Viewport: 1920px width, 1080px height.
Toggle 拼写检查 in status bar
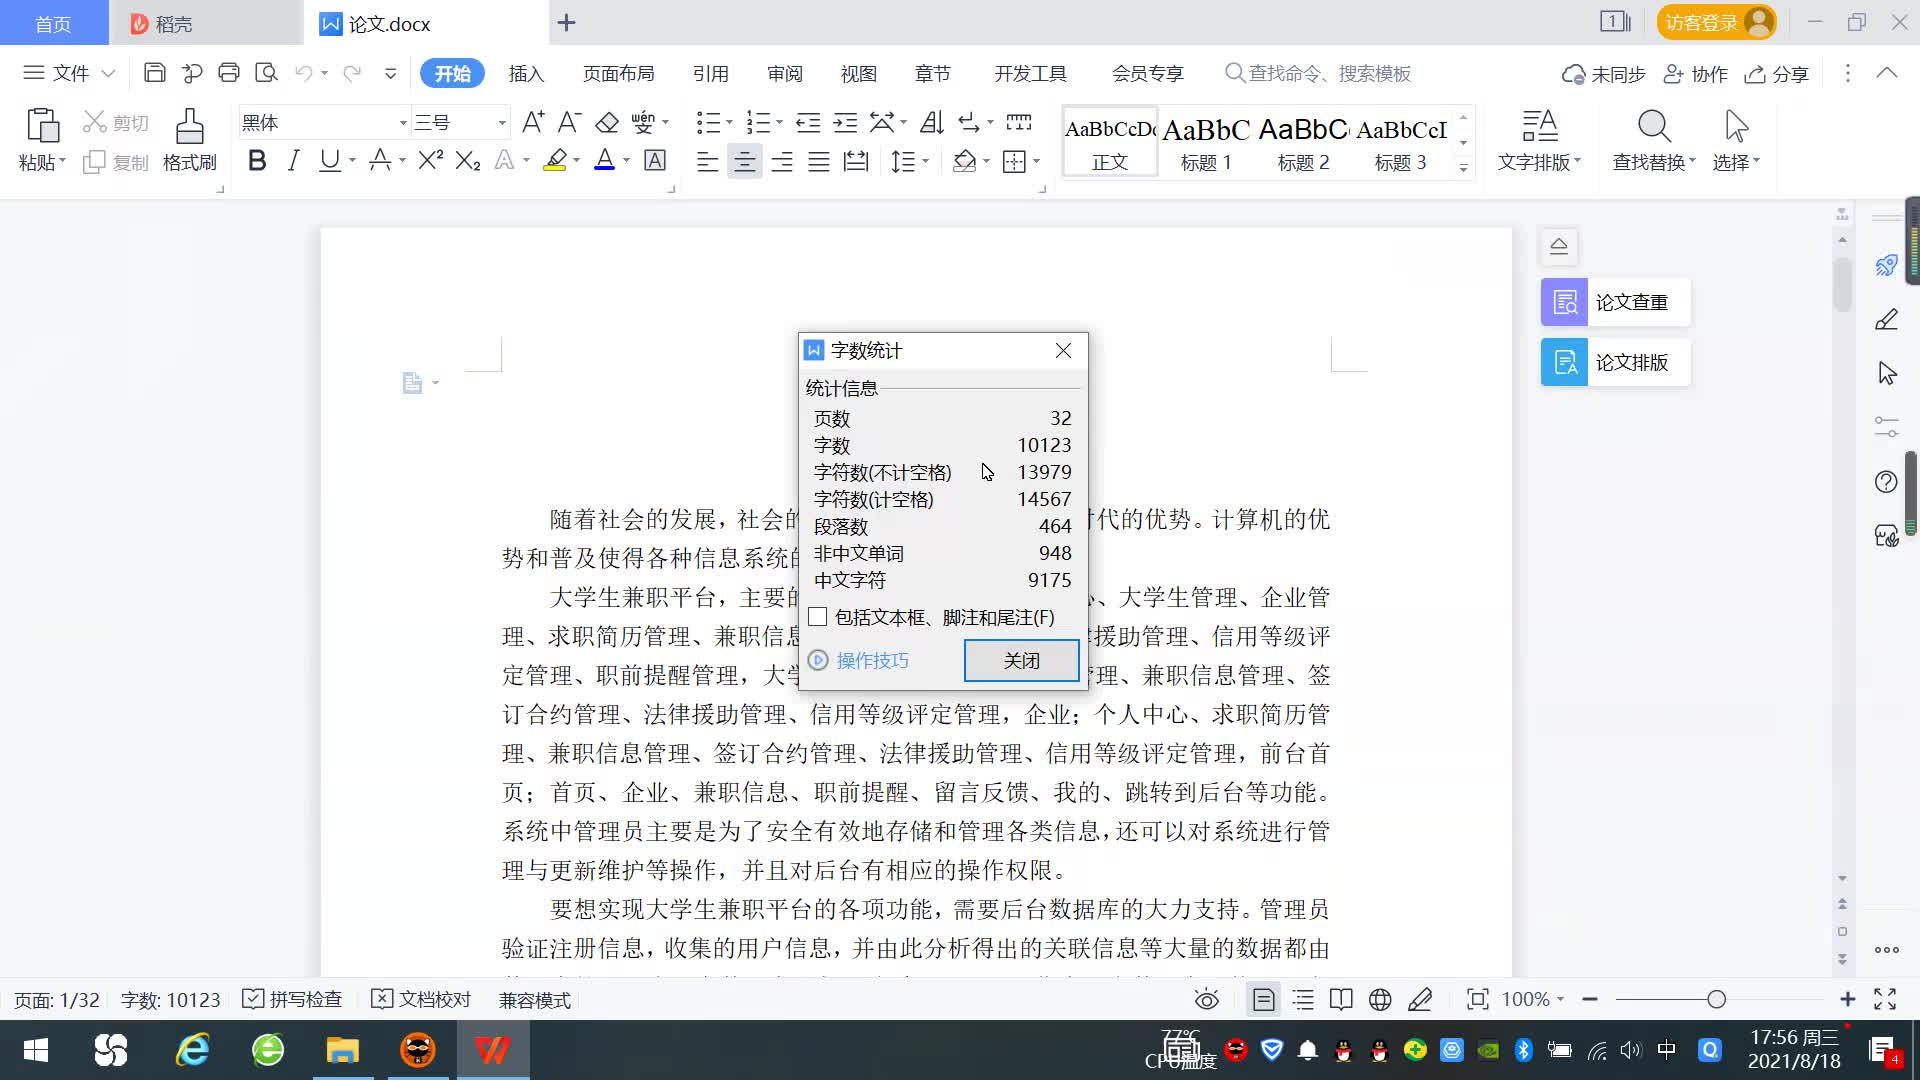(293, 999)
